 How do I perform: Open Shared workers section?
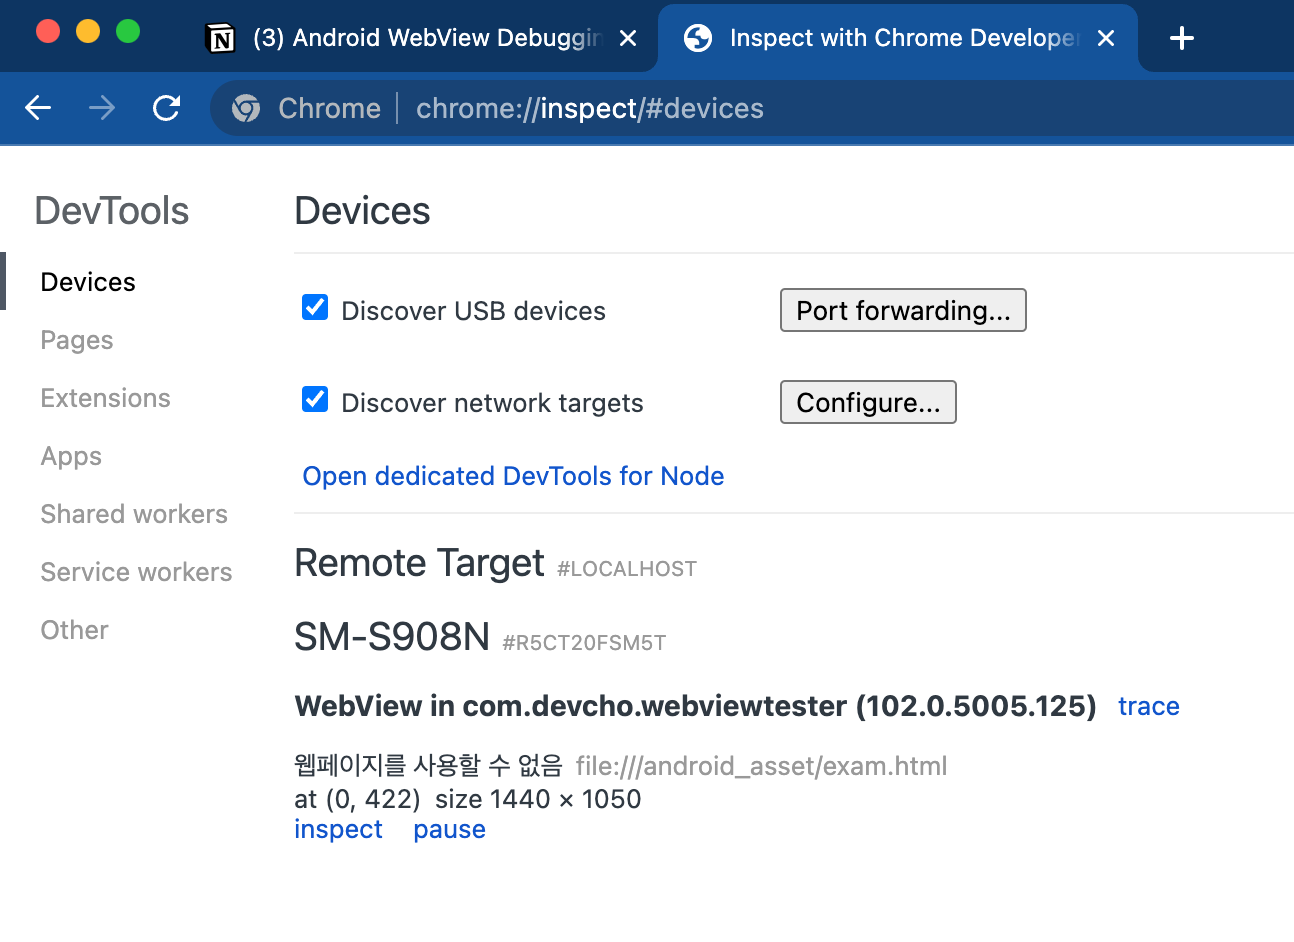[x=134, y=514]
